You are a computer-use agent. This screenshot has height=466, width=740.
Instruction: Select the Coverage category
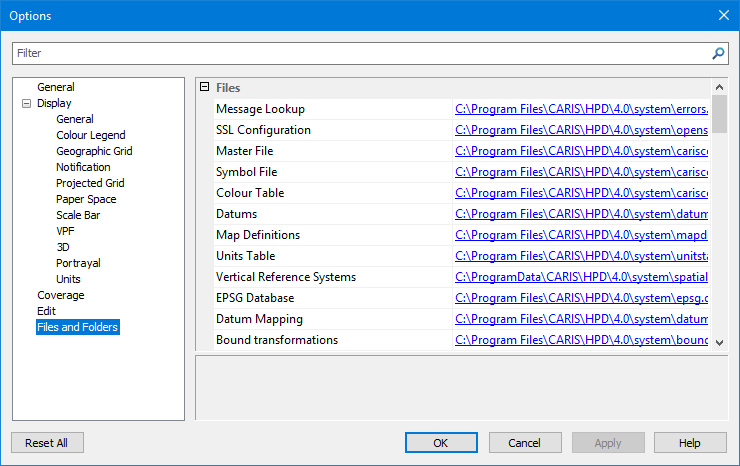60,295
